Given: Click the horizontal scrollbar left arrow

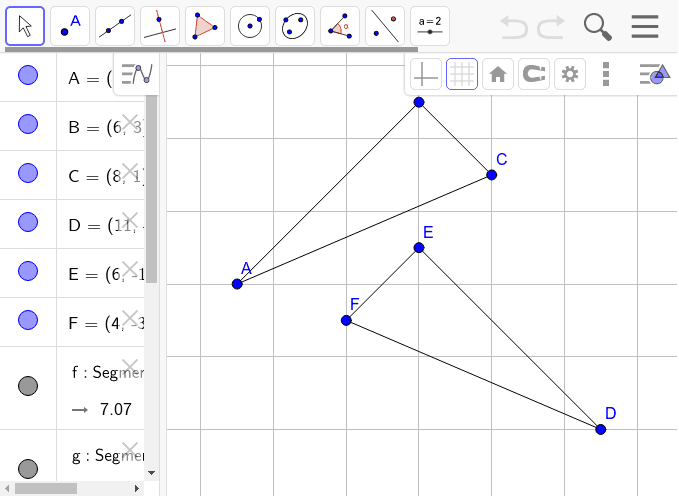Looking at the screenshot, I should click(x=7, y=488).
